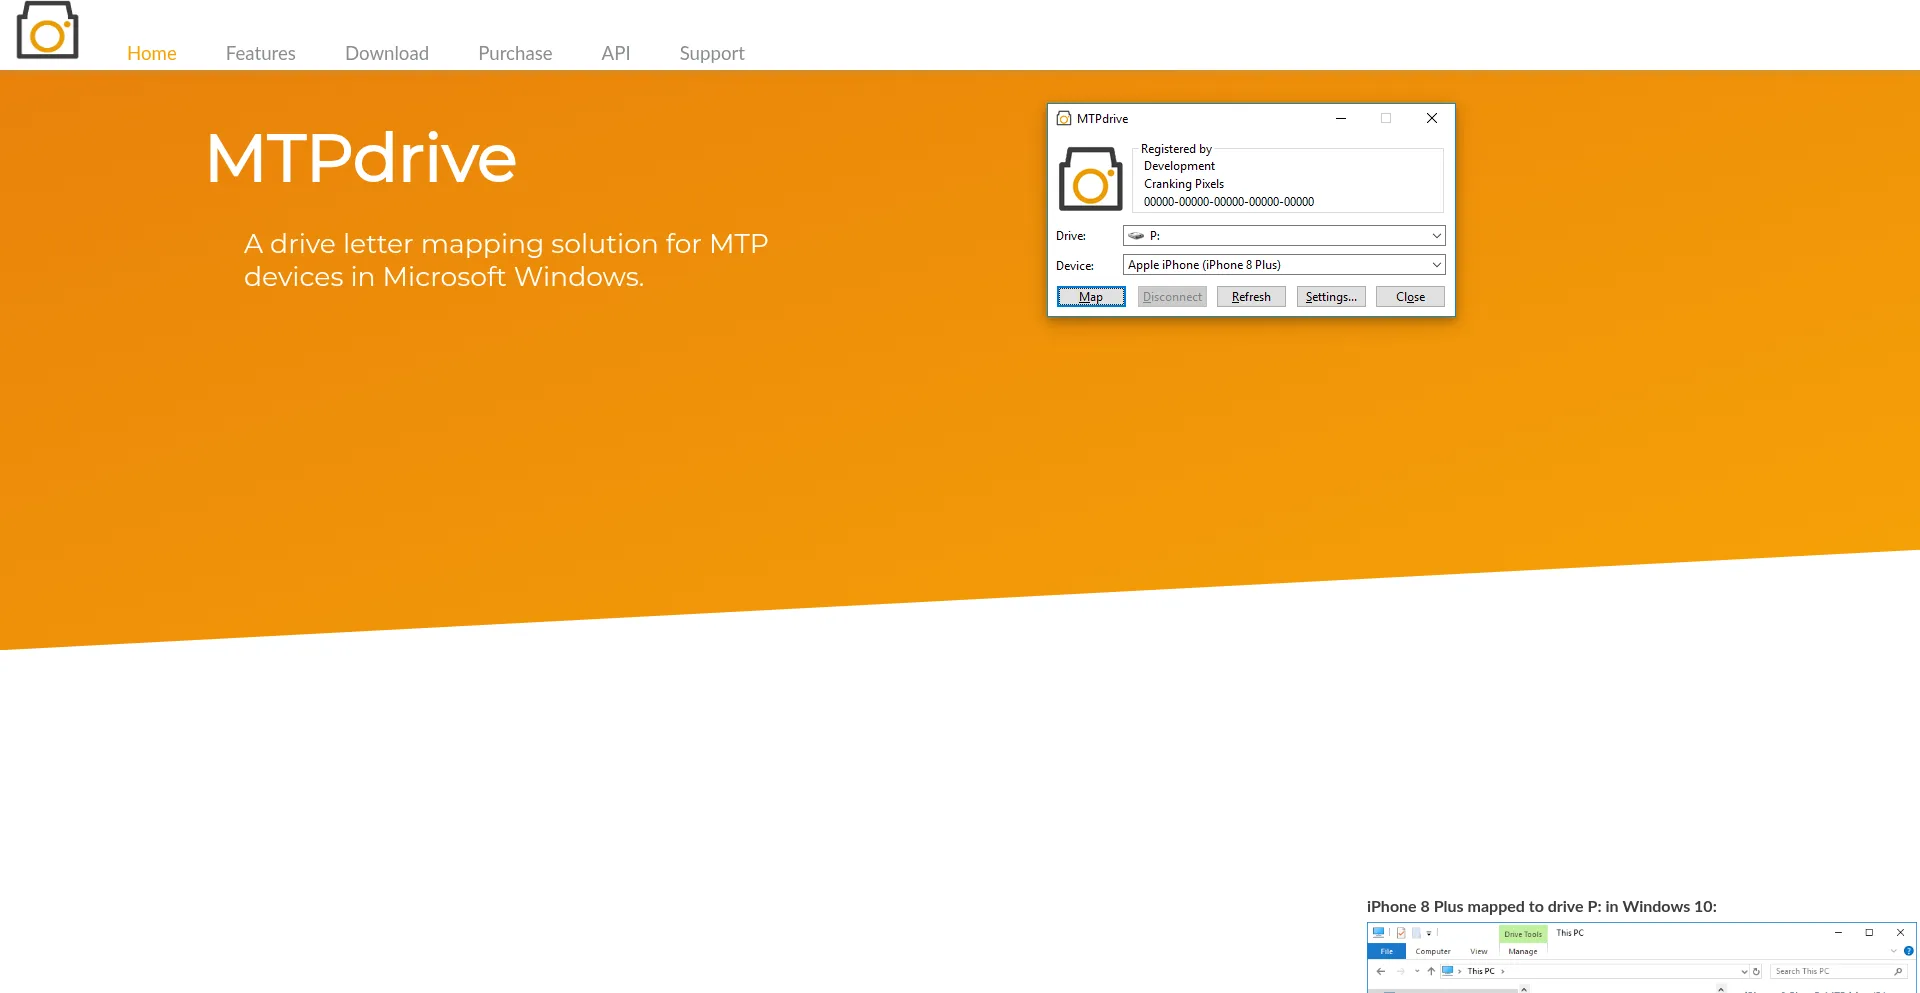Image resolution: width=1920 pixels, height=993 pixels.
Task: Visit the Support page
Action: click(x=712, y=53)
